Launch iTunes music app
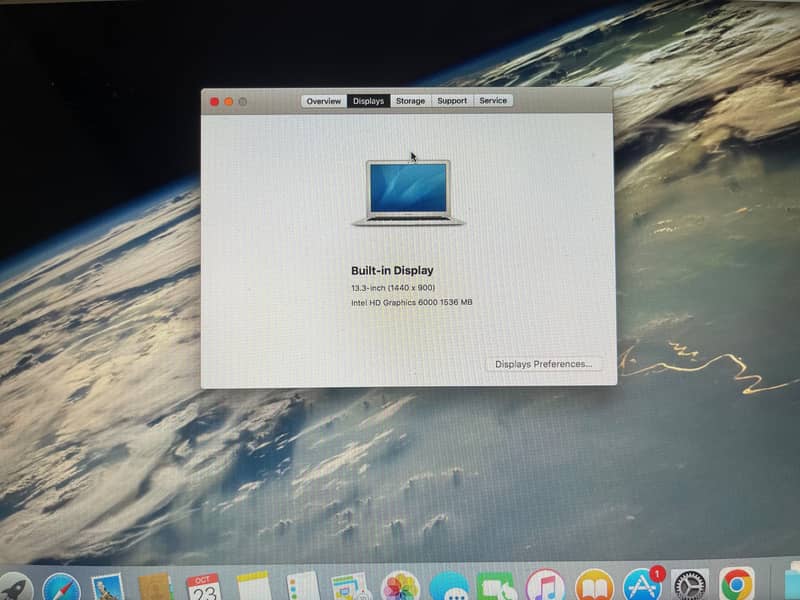This screenshot has width=800, height=600. point(545,586)
